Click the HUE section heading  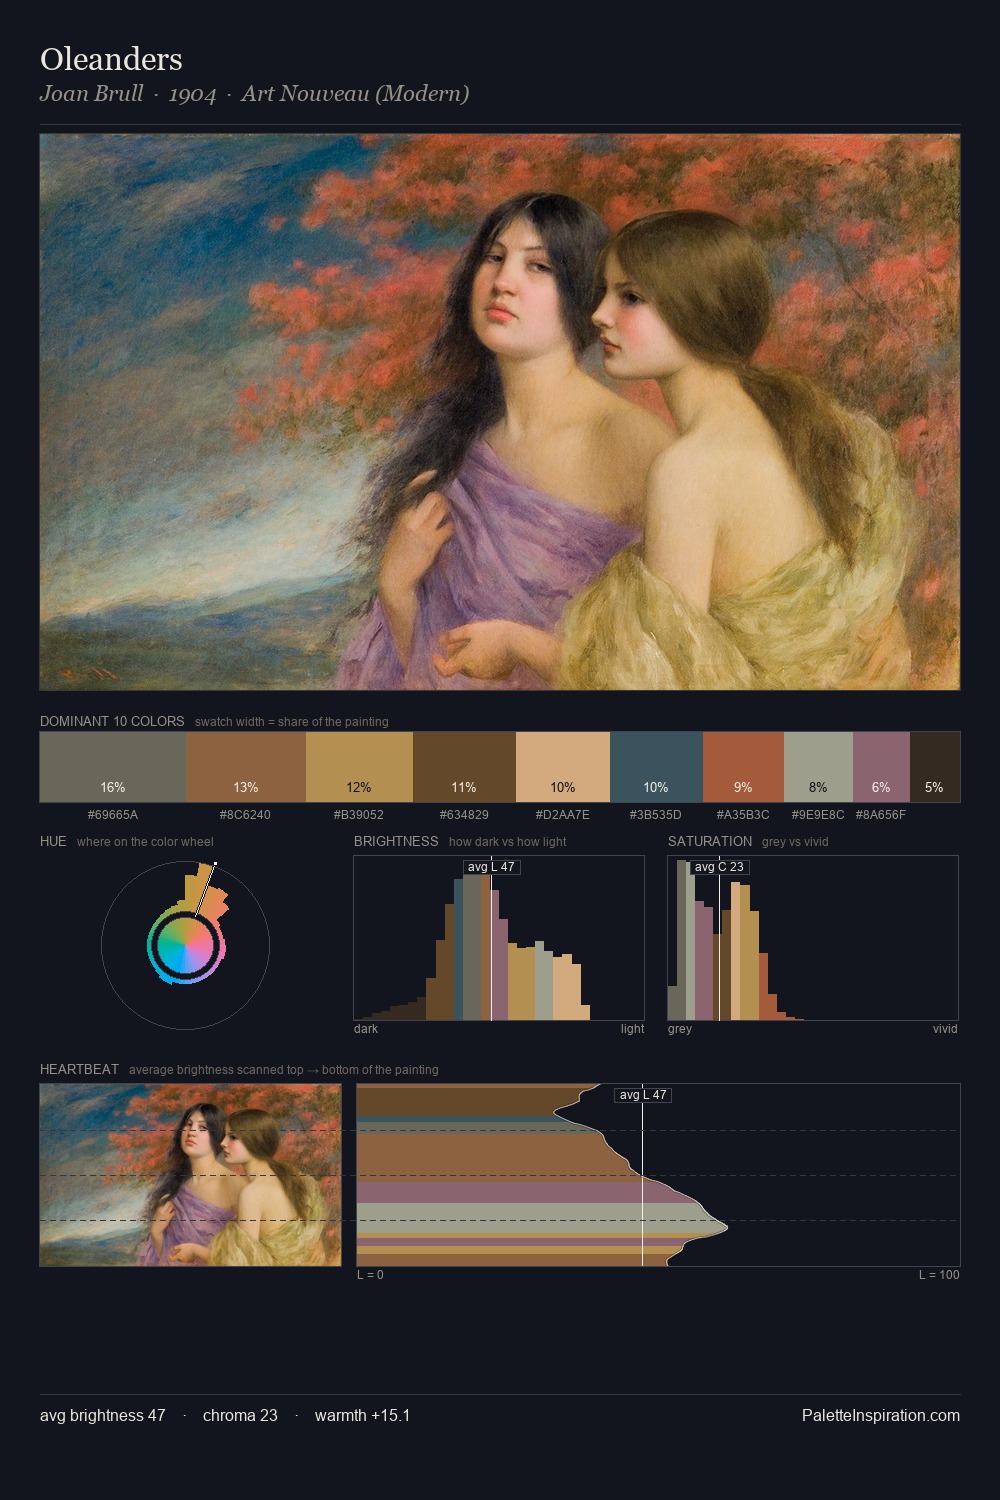(53, 841)
